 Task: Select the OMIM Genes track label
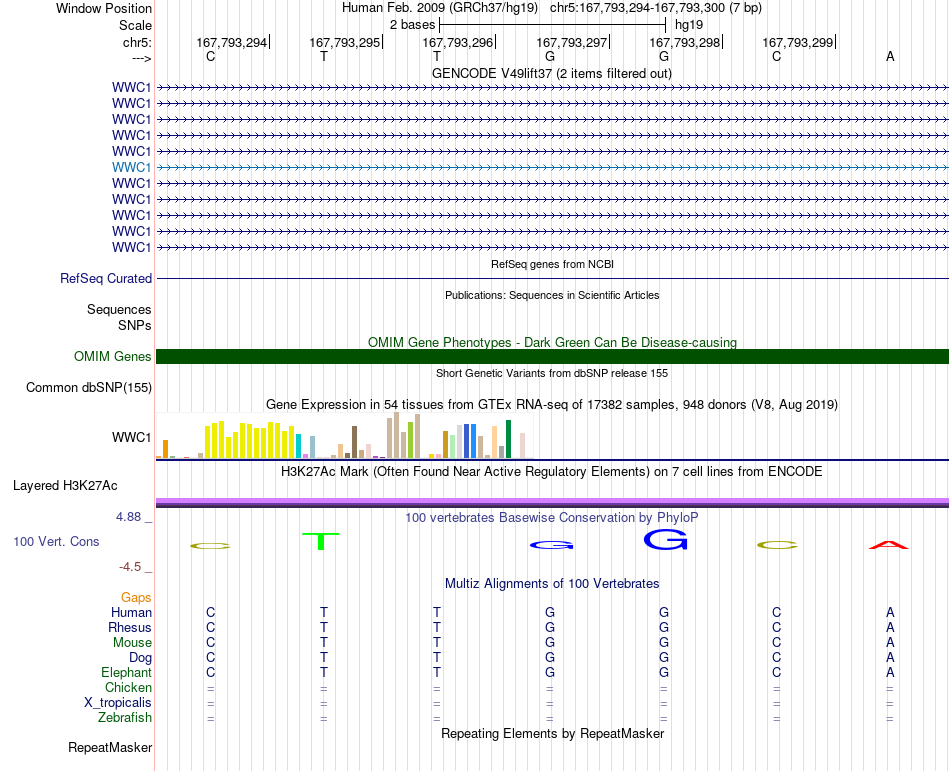point(112,356)
